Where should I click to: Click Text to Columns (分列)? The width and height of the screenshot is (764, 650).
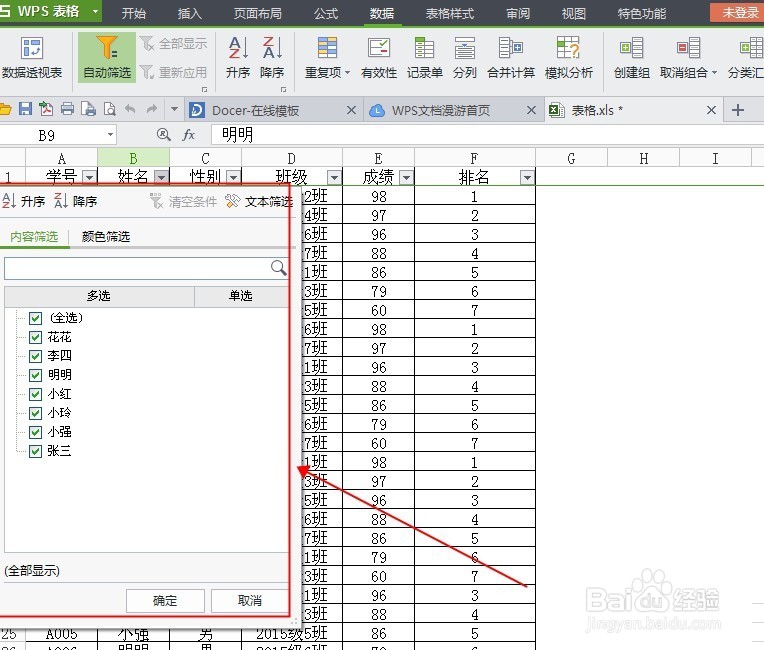(x=464, y=57)
